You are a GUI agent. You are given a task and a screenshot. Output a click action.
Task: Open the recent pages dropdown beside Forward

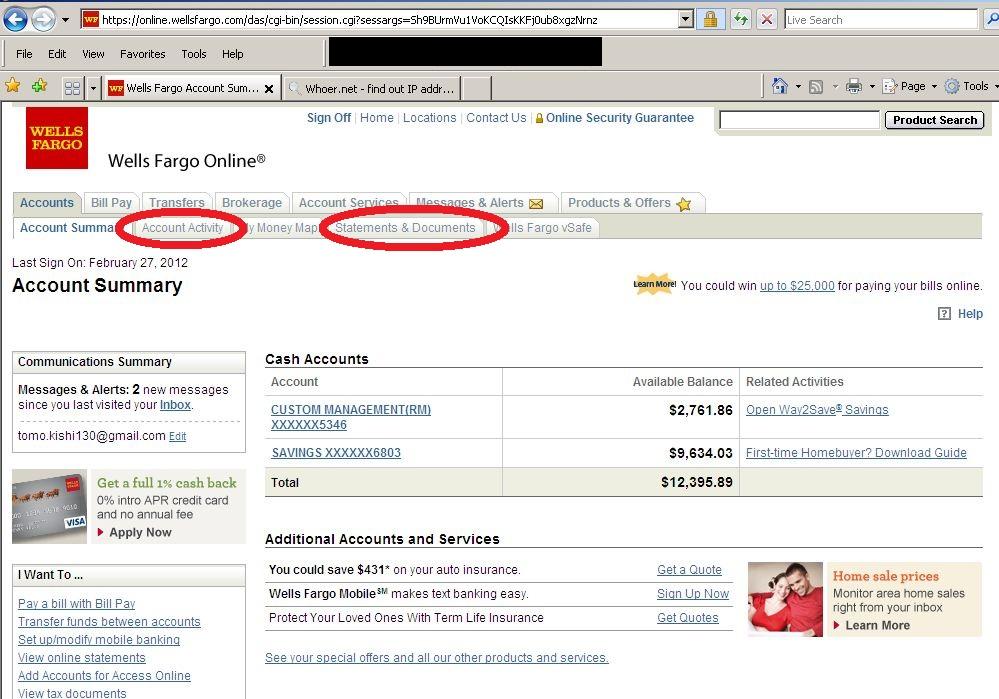[x=65, y=20]
